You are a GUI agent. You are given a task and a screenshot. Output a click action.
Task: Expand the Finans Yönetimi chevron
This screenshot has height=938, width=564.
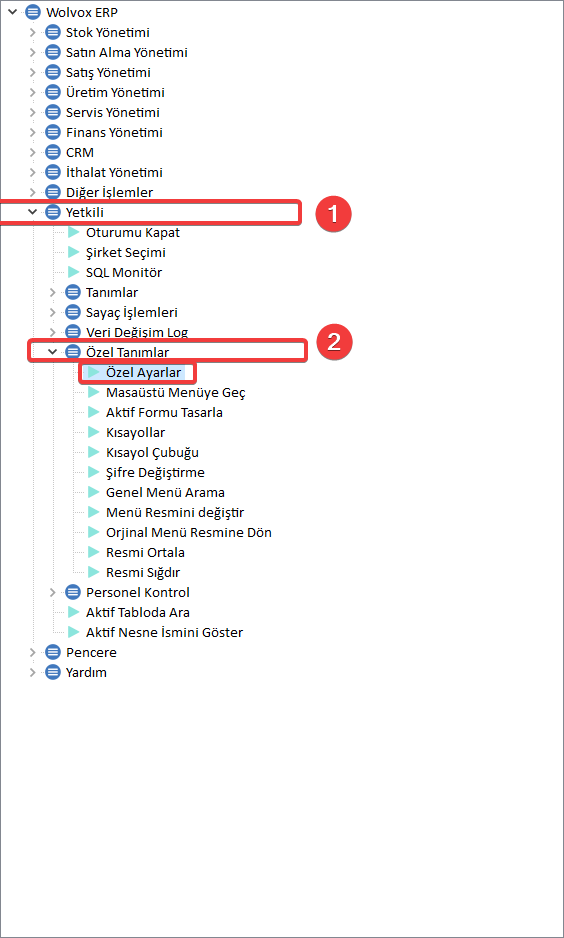pyautogui.click(x=33, y=132)
